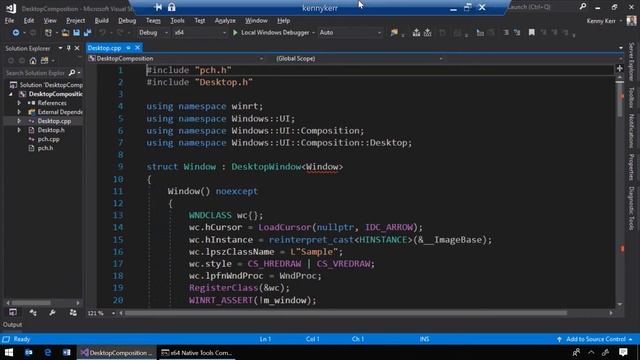The height and width of the screenshot is (360, 640).
Task: Open the Test menu
Action: (x=200, y=20)
